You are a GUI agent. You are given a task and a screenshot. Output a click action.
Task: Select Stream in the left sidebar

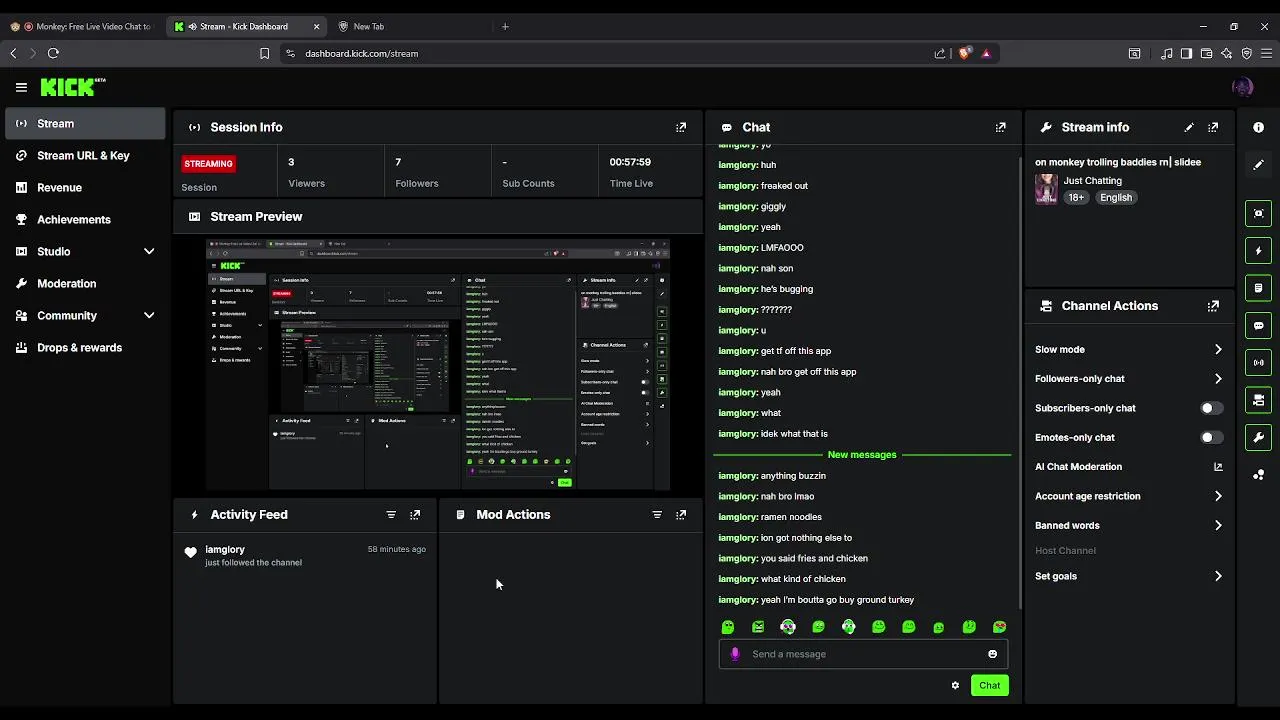85,123
